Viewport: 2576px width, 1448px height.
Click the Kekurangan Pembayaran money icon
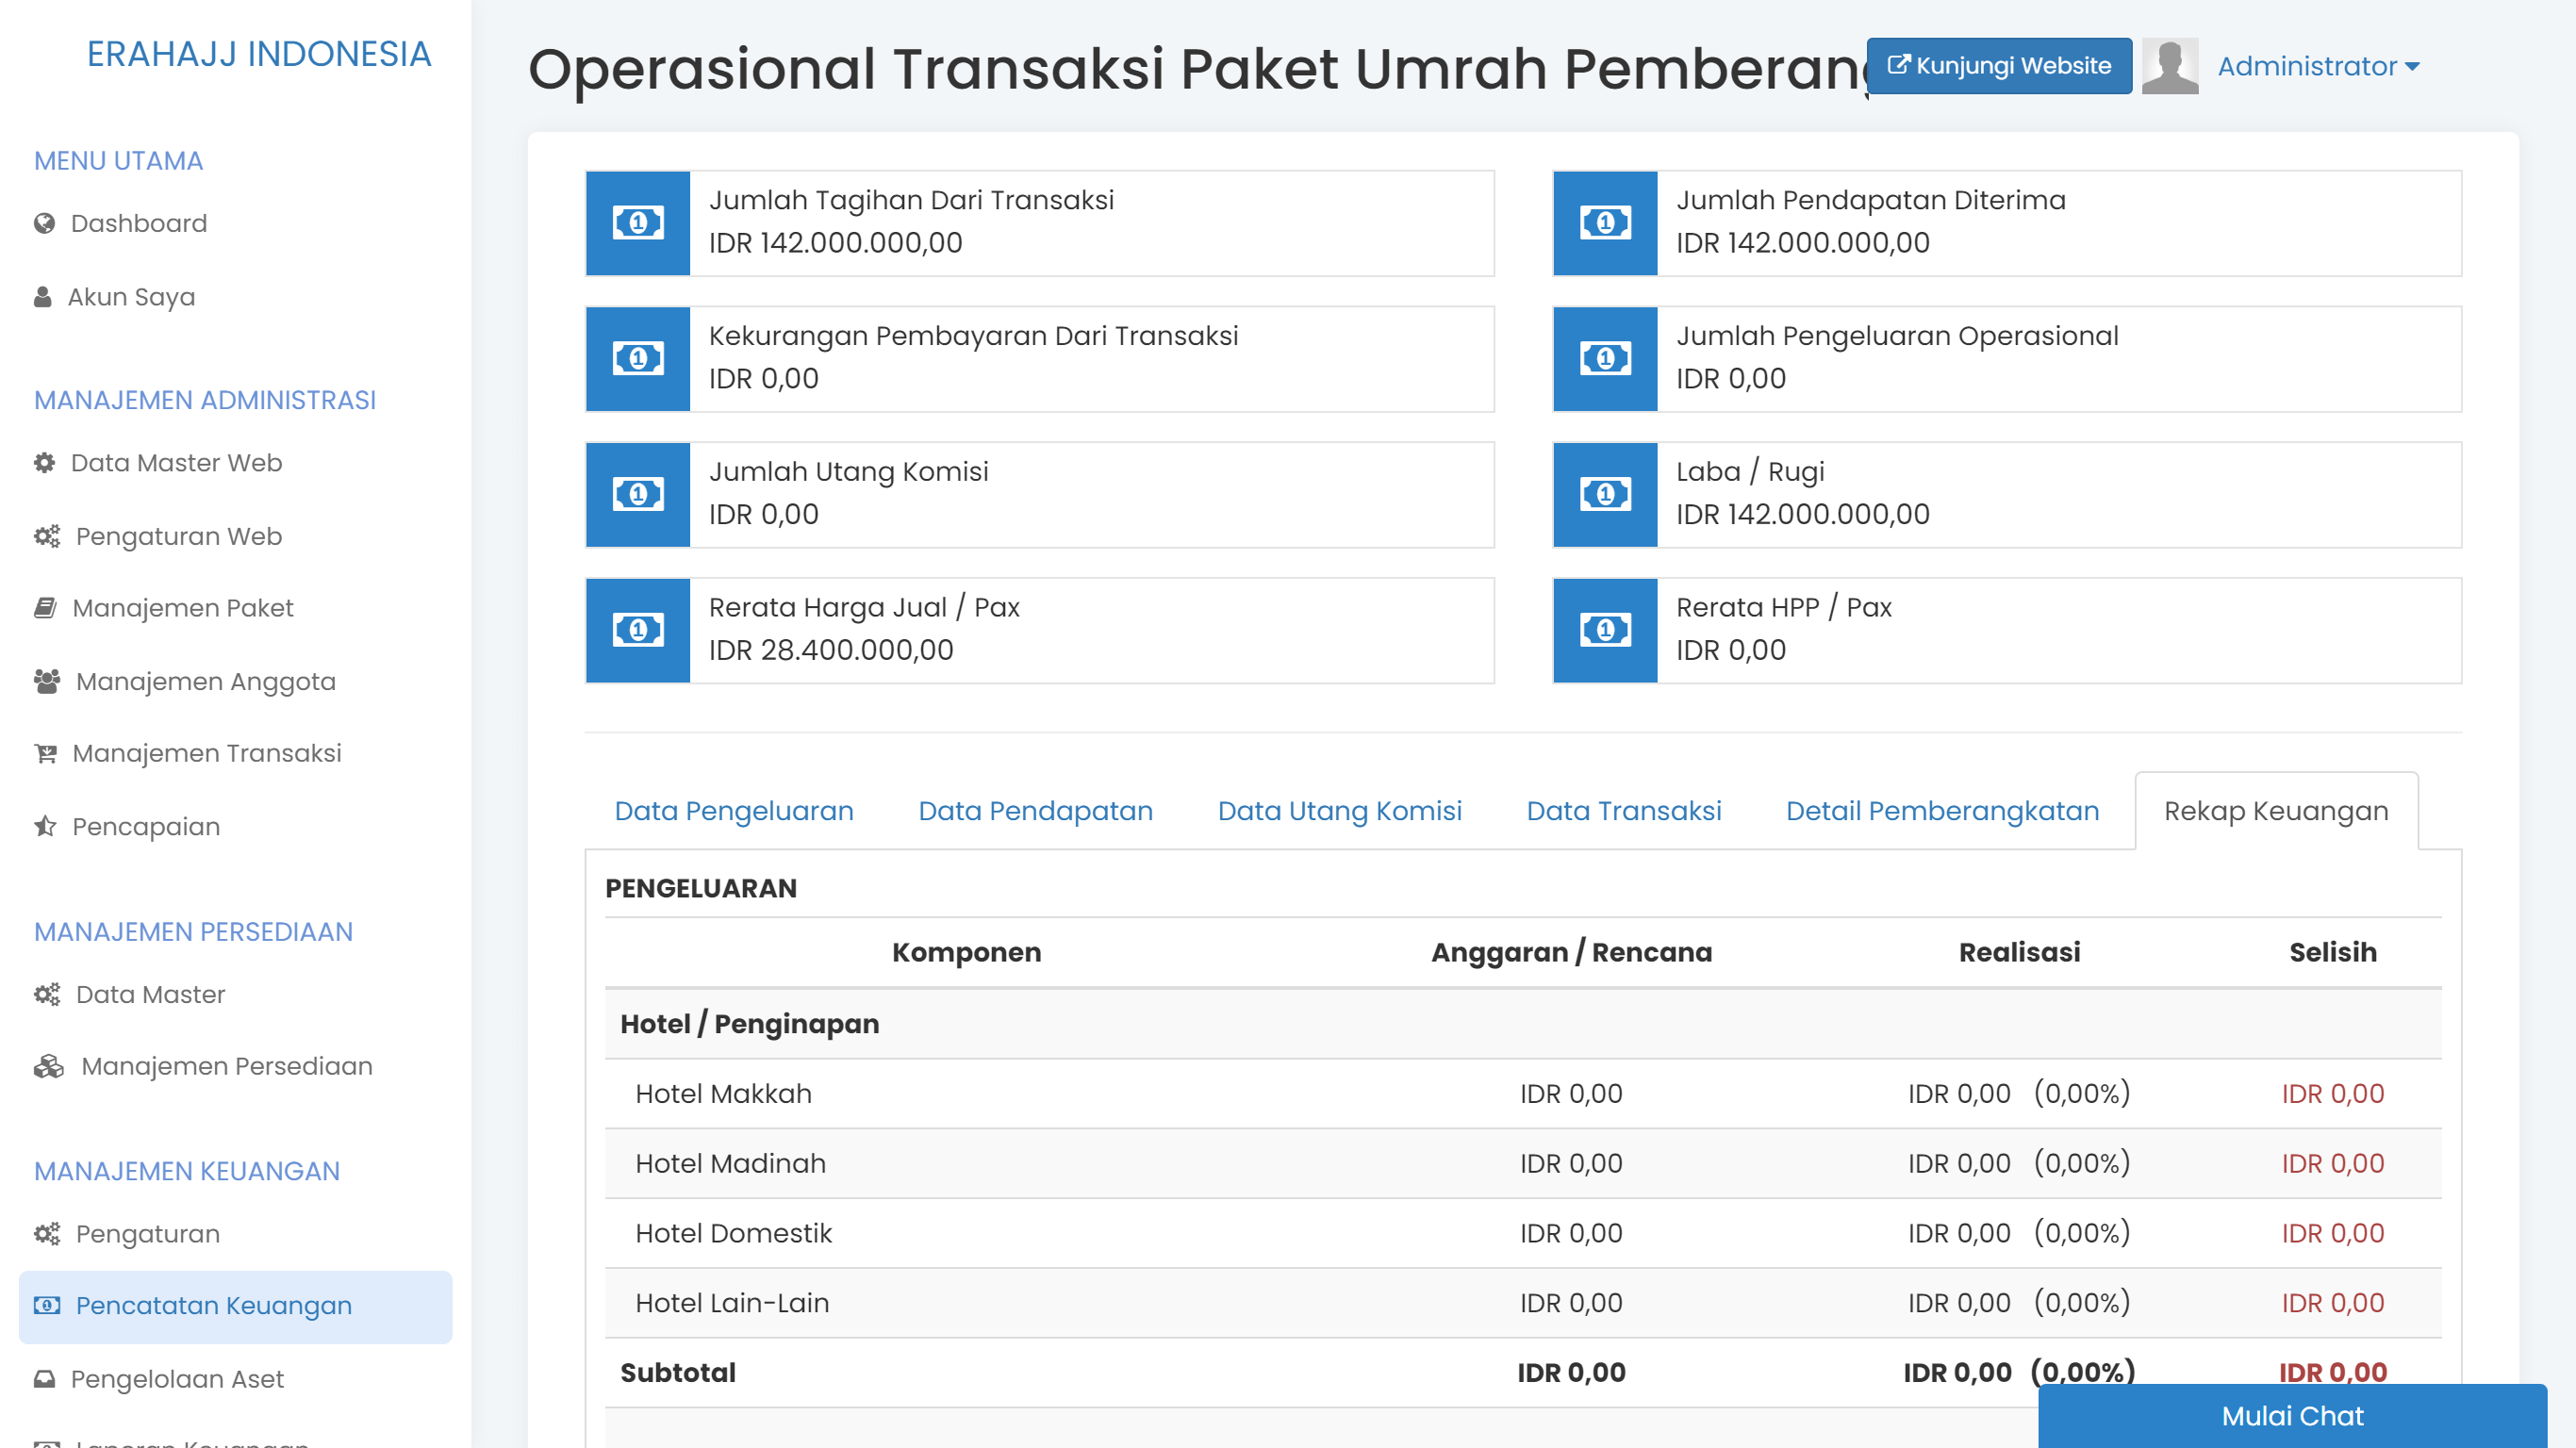pyautogui.click(x=638, y=358)
